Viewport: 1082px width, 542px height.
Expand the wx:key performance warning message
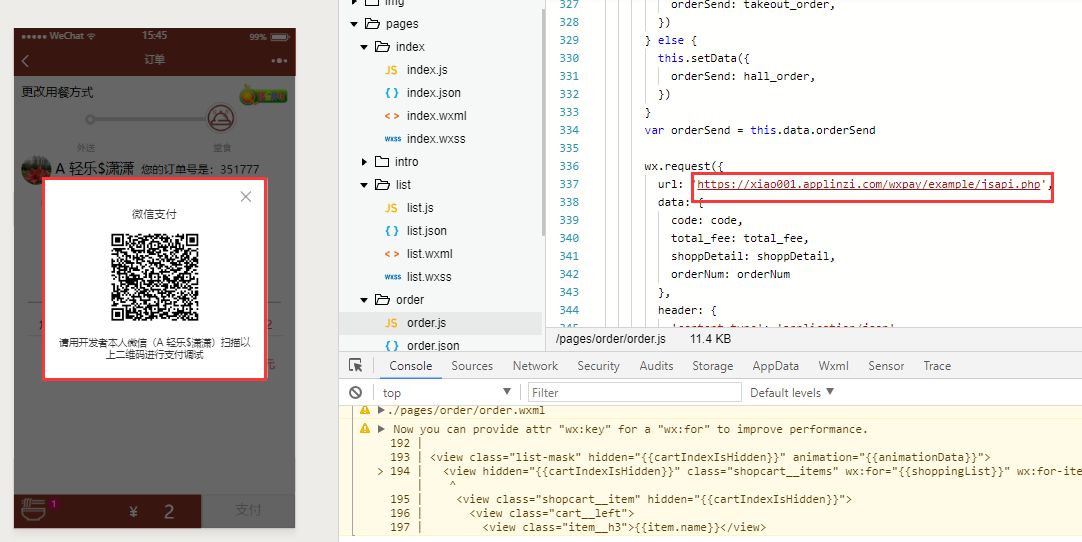pos(381,429)
